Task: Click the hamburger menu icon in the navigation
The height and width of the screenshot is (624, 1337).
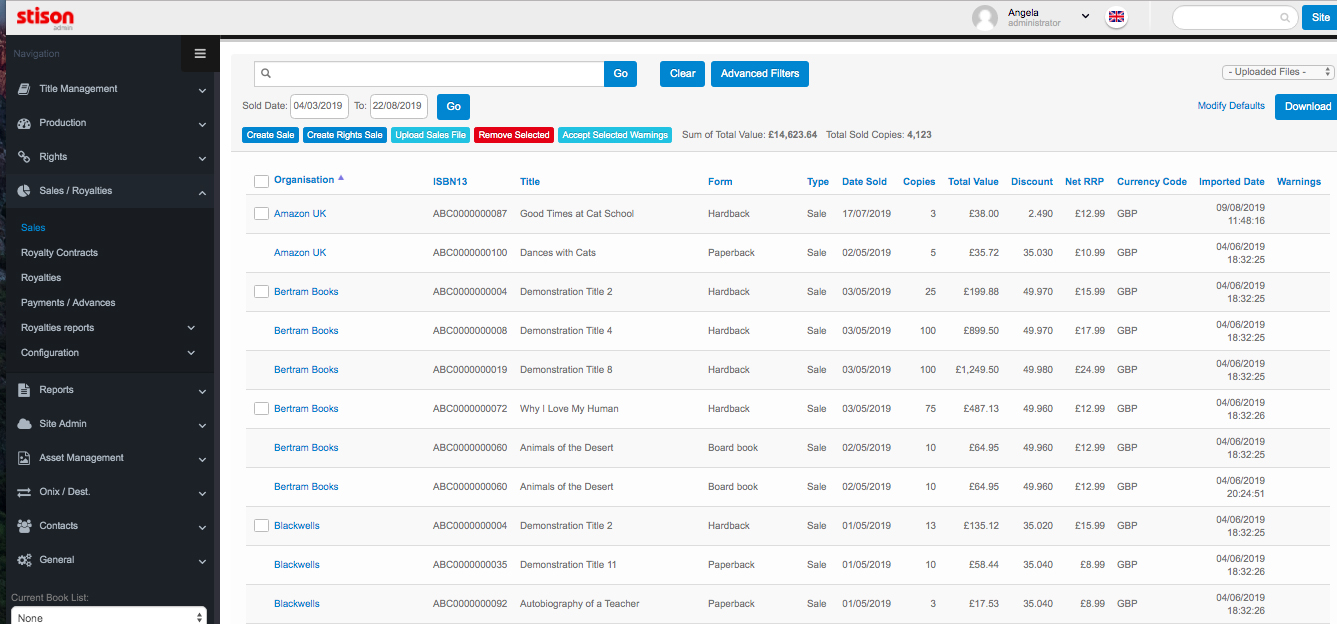Action: pyautogui.click(x=200, y=54)
